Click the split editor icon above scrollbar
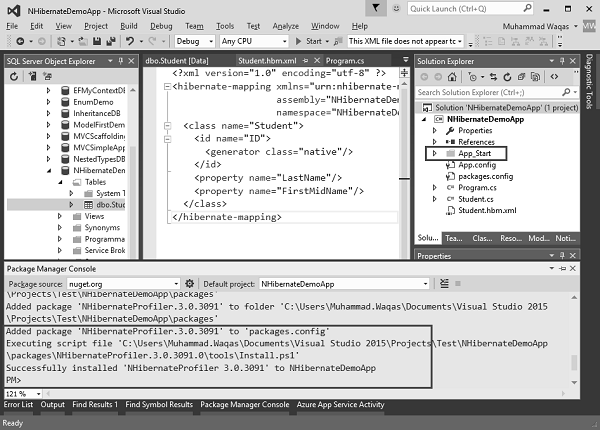Viewport: 600px width, 430px height. tap(404, 72)
